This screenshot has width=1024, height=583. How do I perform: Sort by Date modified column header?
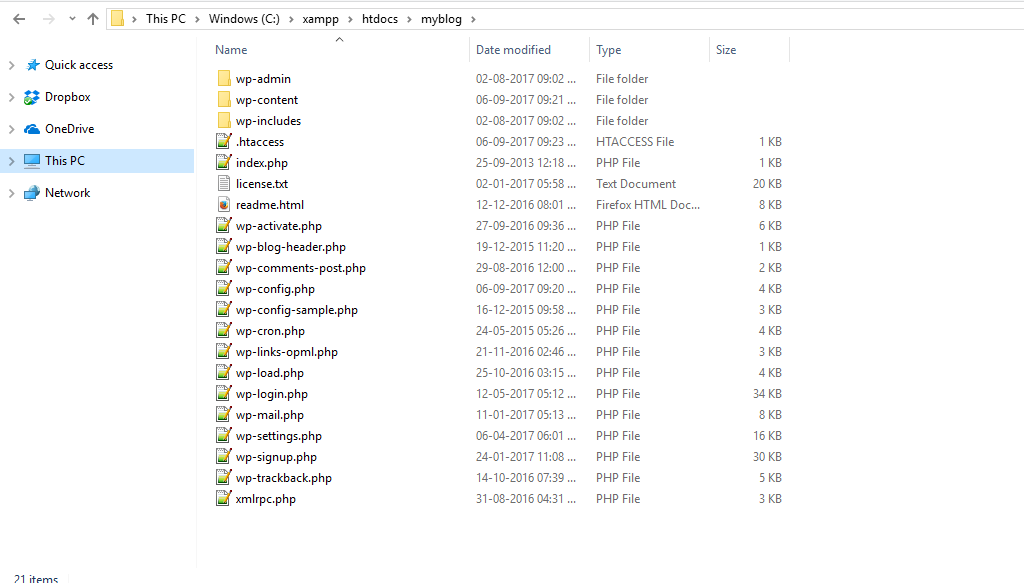pyautogui.click(x=513, y=50)
